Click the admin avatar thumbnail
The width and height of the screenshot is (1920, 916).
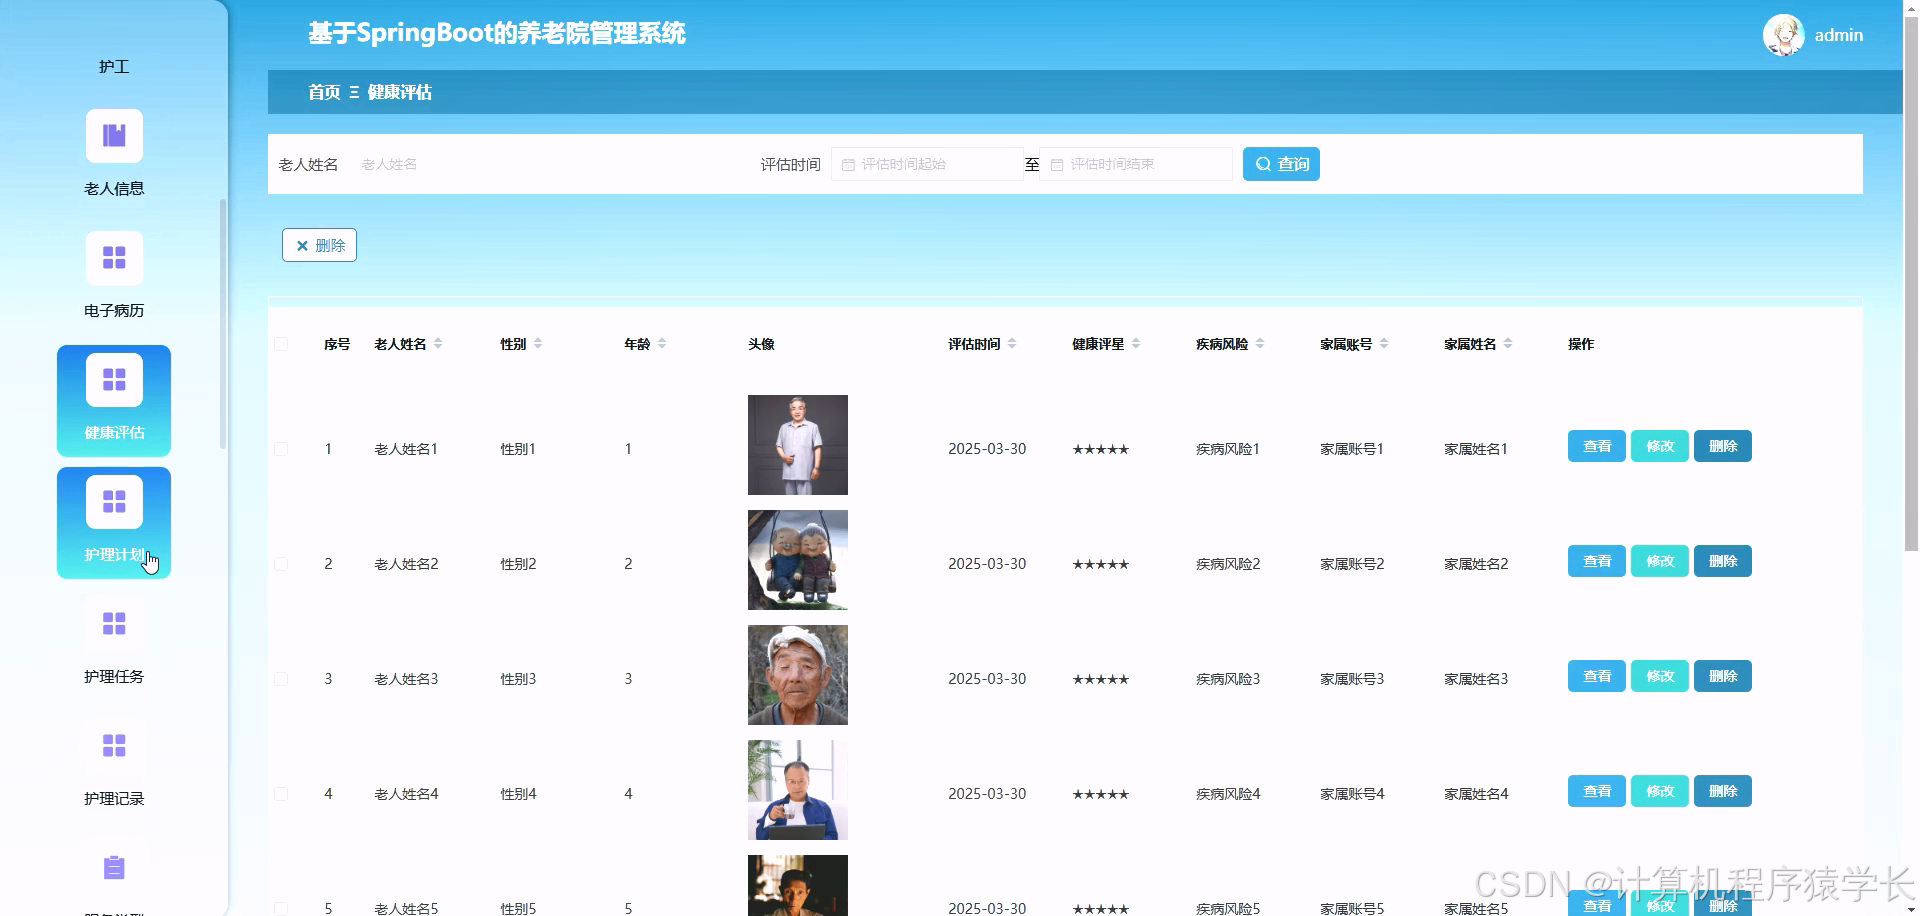1783,34
